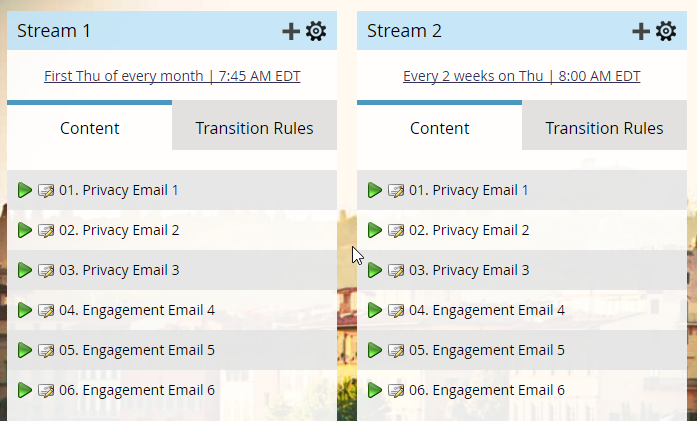The width and height of the screenshot is (697, 421).
Task: Switch to Stream 1 Transition Rules tab
Action: tap(254, 128)
